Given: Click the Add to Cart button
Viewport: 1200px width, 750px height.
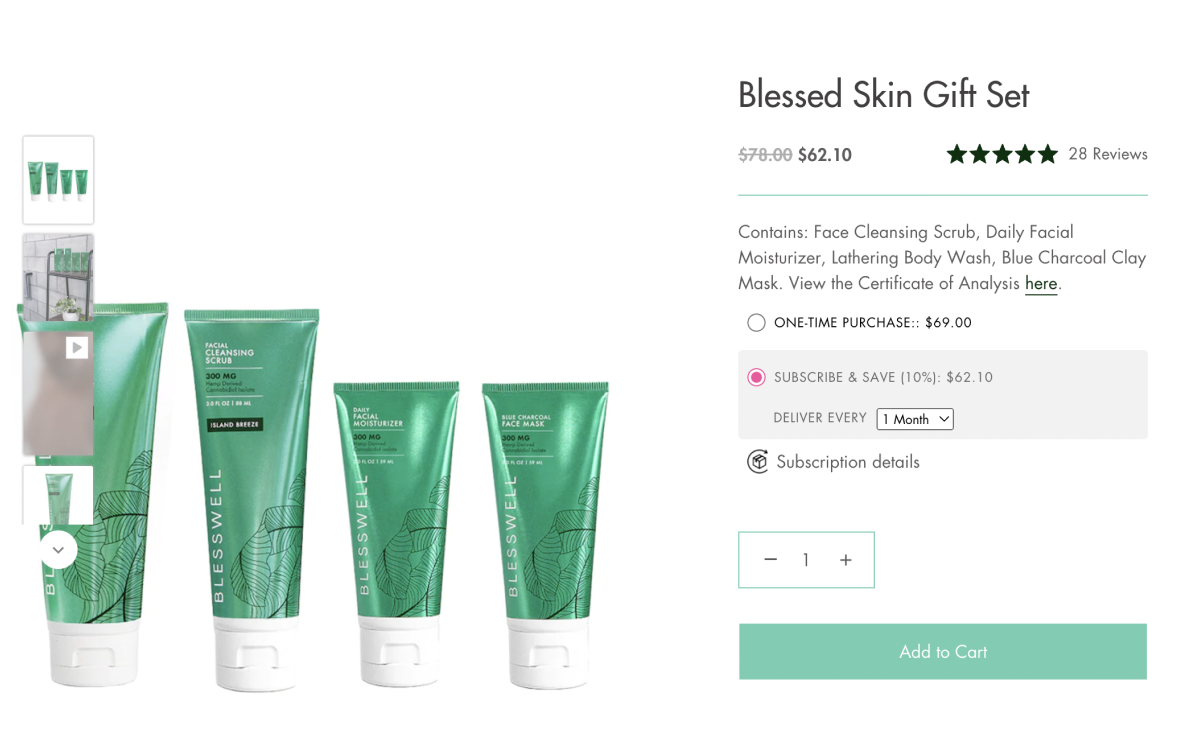Looking at the screenshot, I should coord(943,652).
